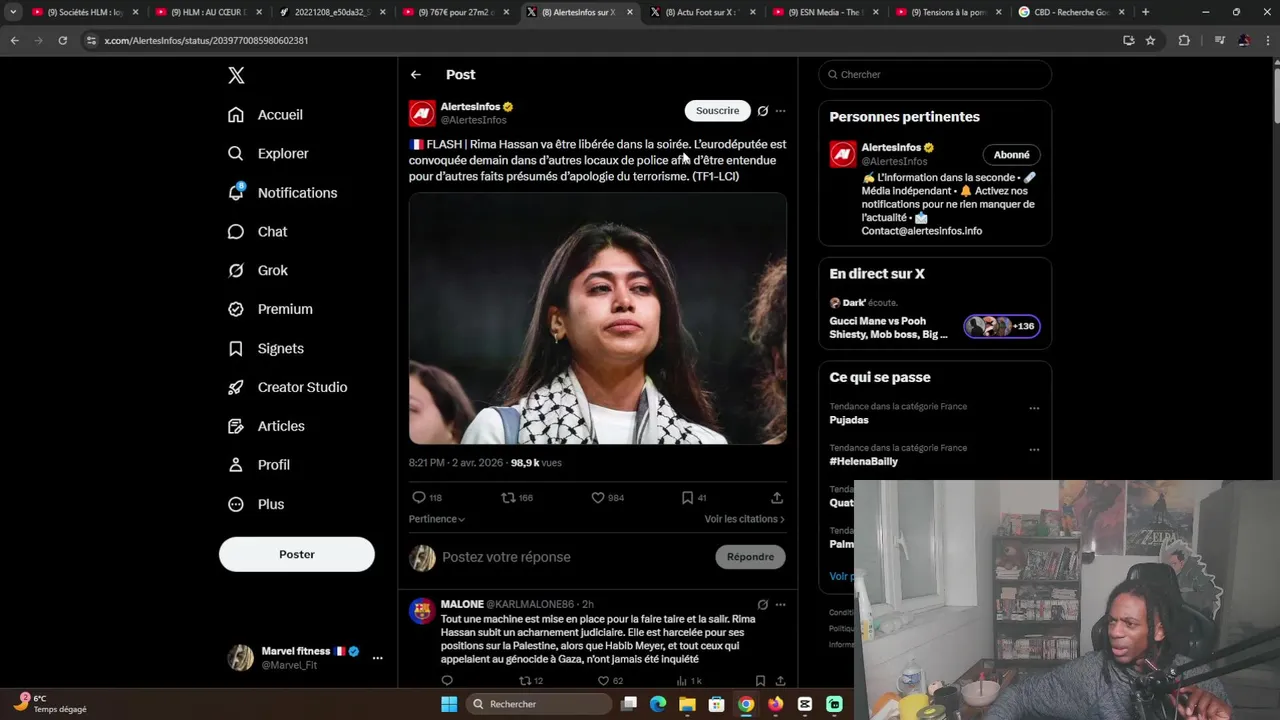Click the taskbar Rechercher search box
The width and height of the screenshot is (1280, 720).
pos(540,704)
